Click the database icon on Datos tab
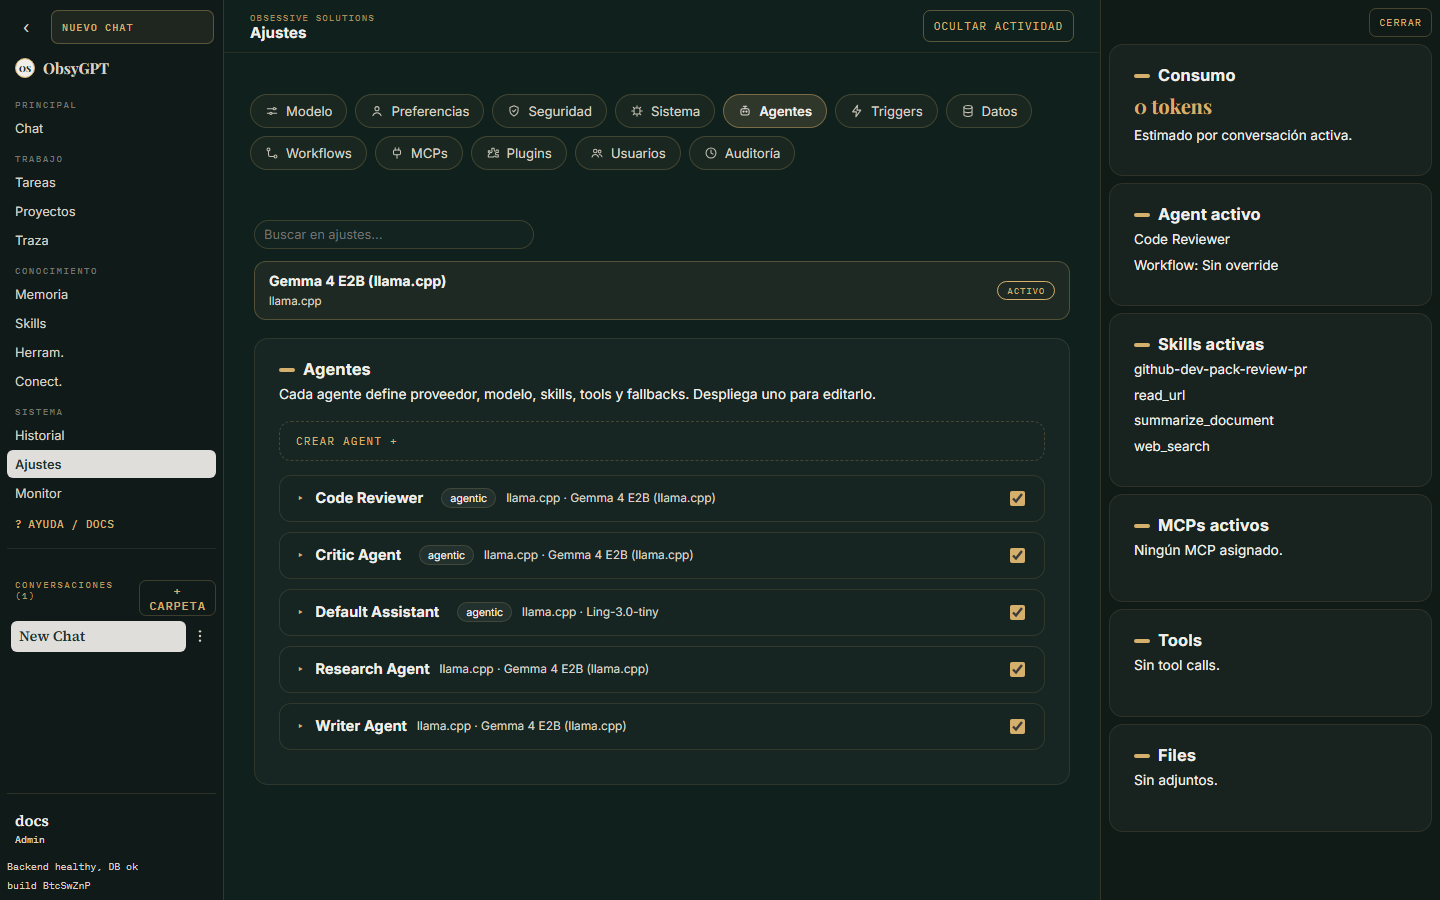 [x=968, y=111]
